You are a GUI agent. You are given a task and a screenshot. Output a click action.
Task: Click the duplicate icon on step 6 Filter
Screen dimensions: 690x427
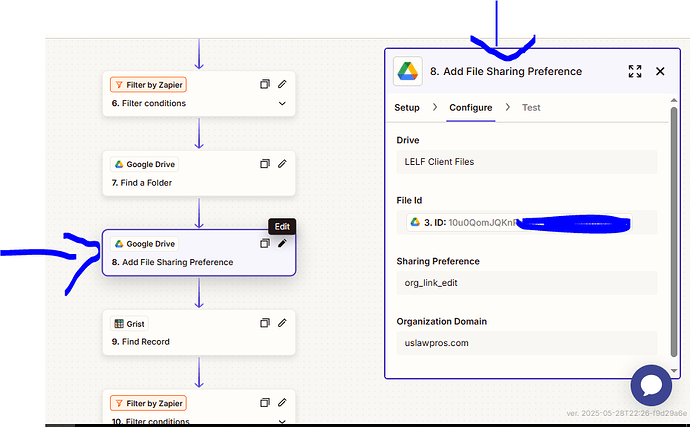click(264, 84)
